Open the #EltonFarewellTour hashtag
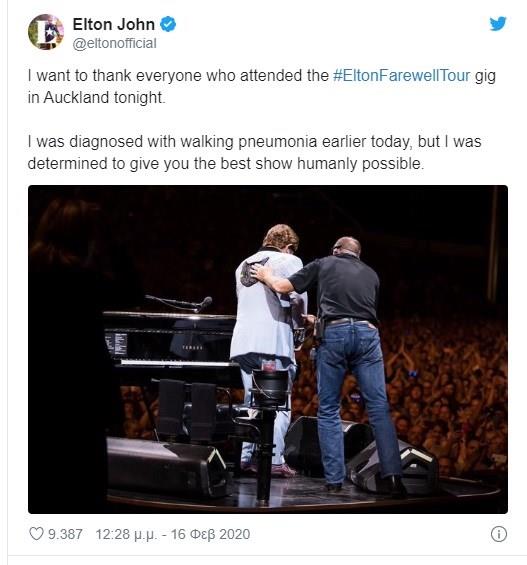 [402, 76]
